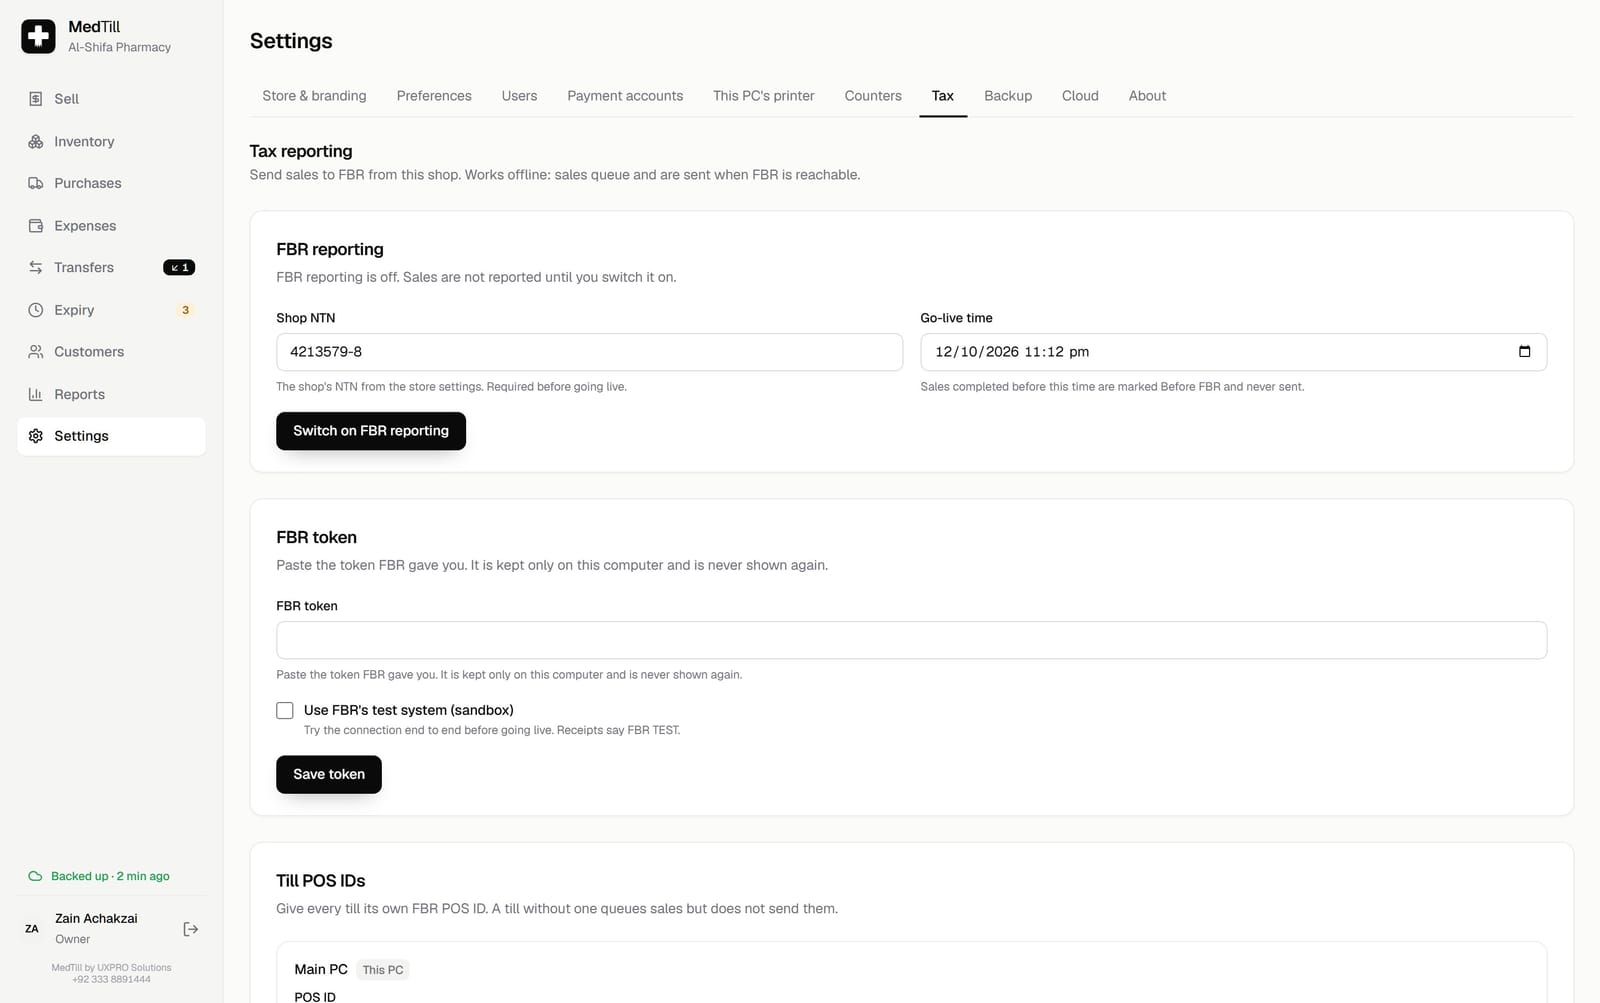
Task: Switch to the Backup tab
Action: point(1008,96)
